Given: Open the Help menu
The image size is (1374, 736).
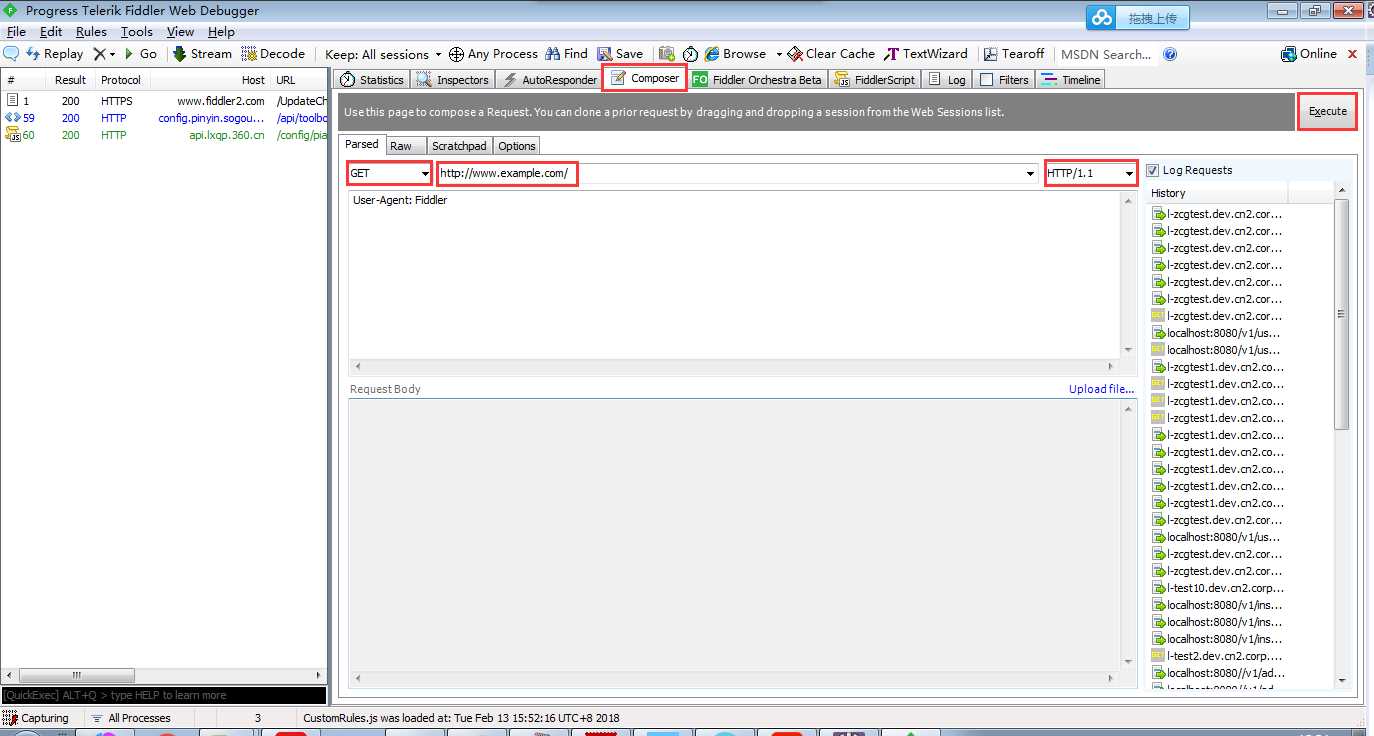Looking at the screenshot, I should click(221, 32).
